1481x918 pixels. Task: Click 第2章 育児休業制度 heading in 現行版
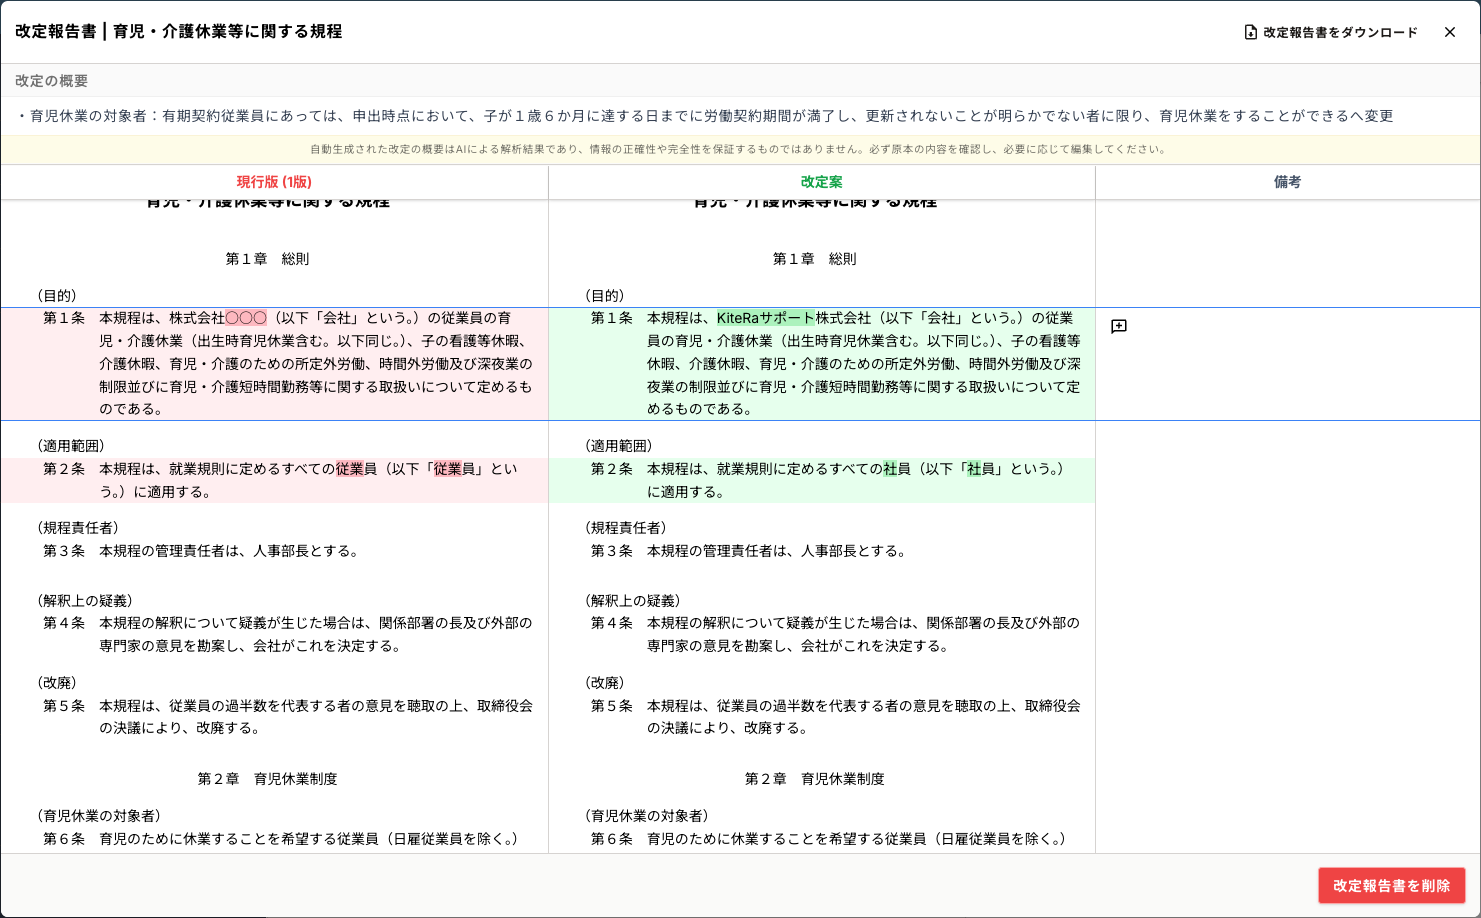pyautogui.click(x=267, y=779)
